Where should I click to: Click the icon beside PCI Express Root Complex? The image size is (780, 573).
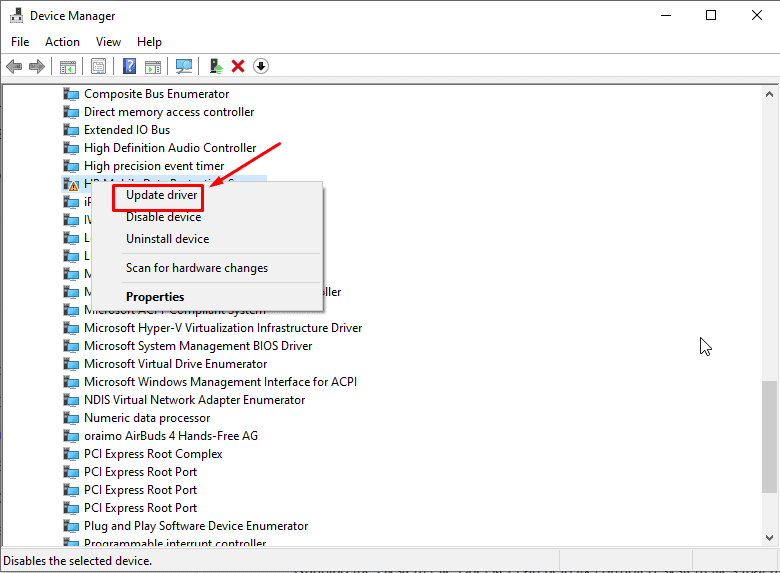point(71,454)
